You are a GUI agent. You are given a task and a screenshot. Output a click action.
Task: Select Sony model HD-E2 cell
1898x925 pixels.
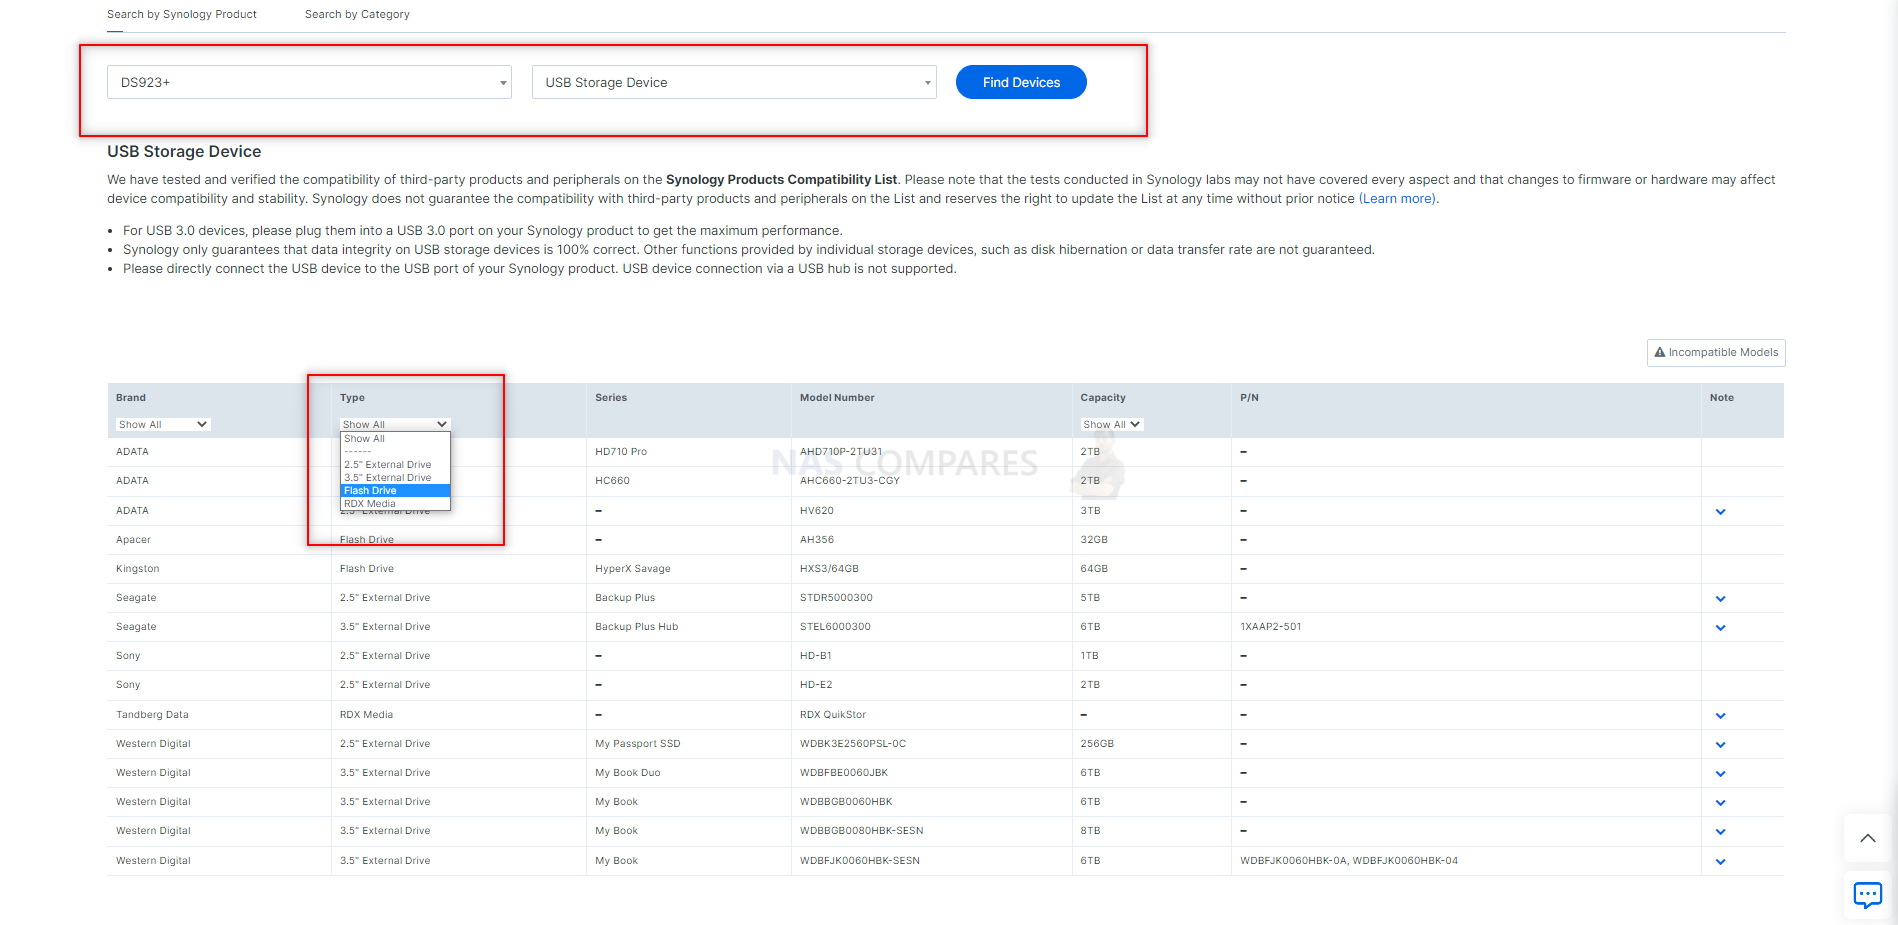pos(816,685)
